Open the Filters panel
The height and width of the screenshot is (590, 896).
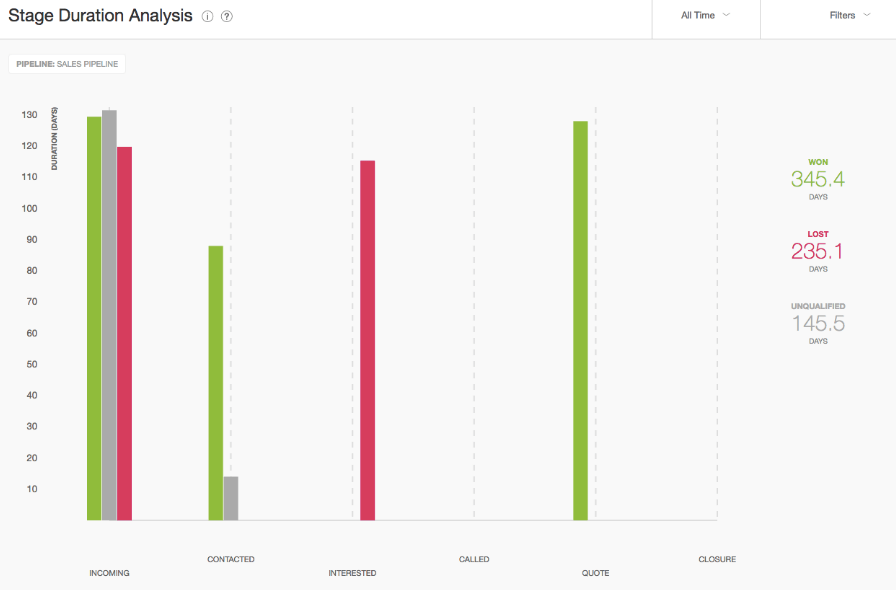(x=843, y=15)
